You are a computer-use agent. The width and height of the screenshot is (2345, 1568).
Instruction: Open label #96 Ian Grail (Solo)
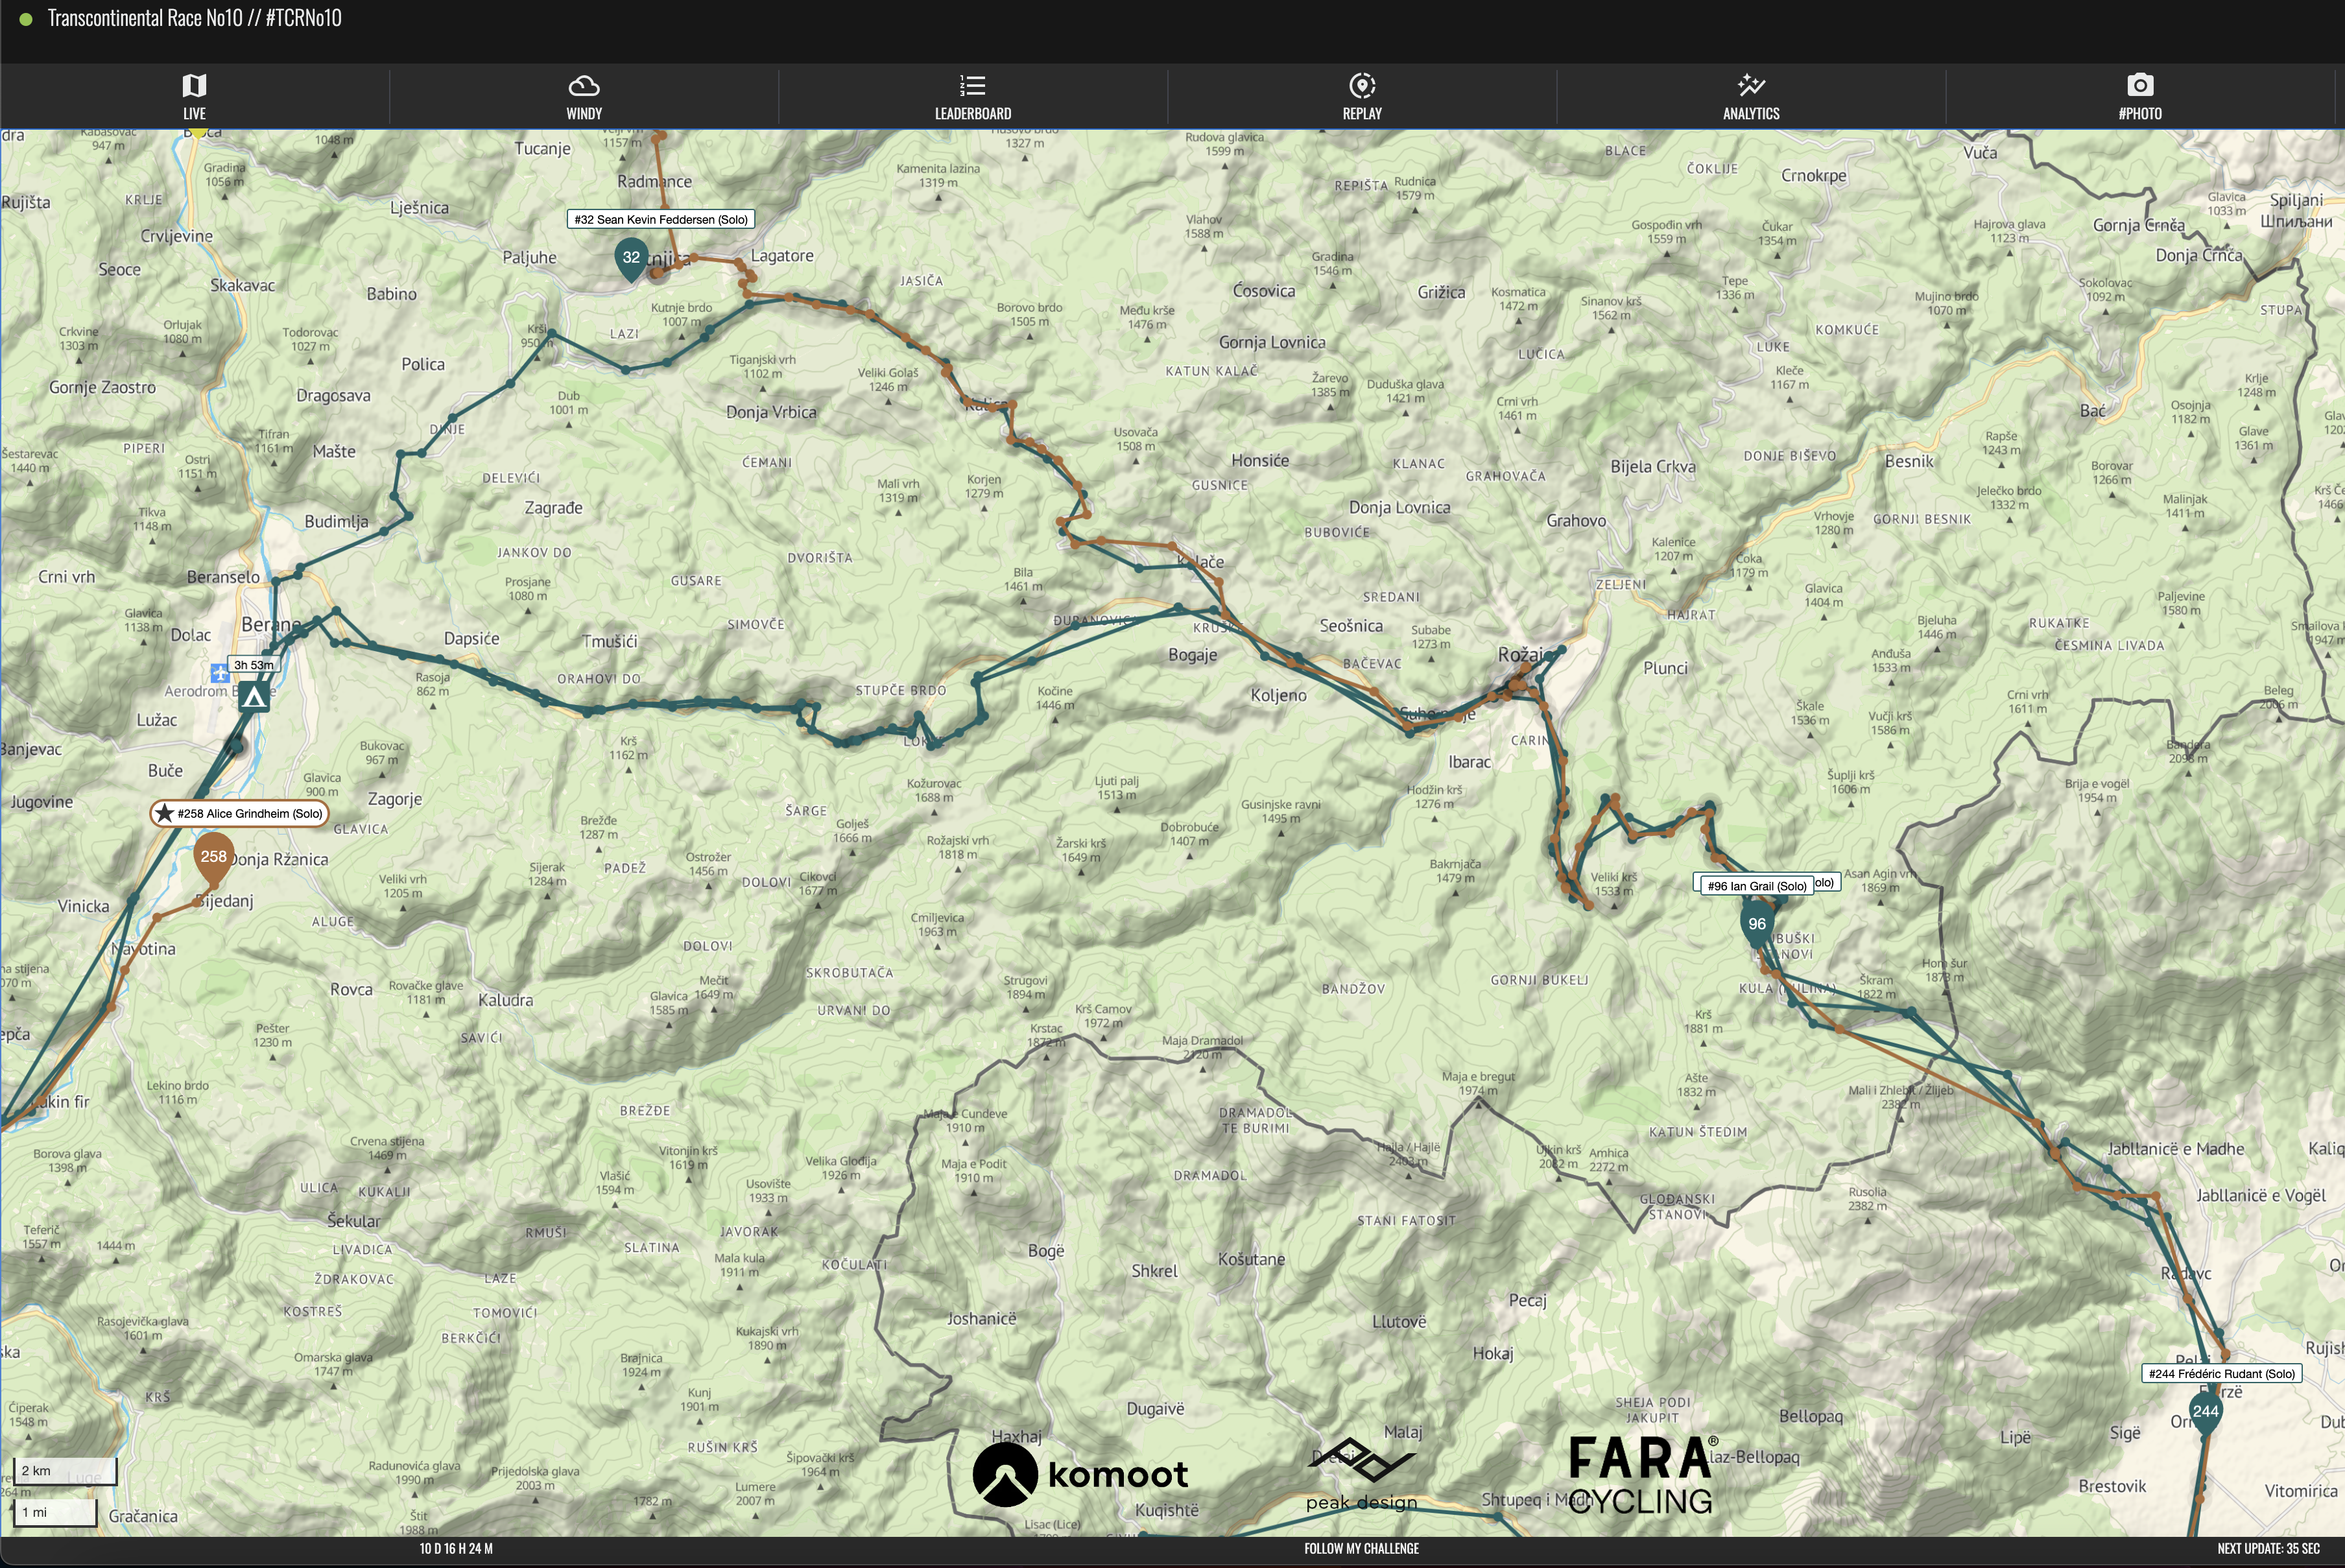coord(1757,886)
